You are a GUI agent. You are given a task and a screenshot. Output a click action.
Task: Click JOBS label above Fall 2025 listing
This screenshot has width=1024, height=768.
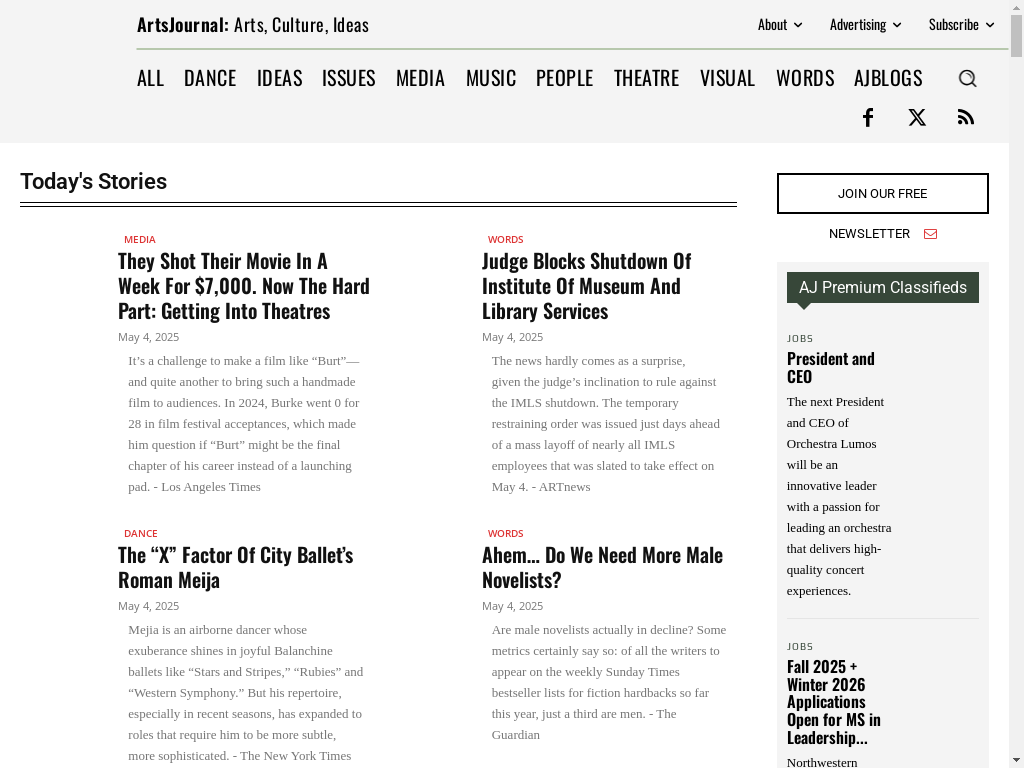(800, 647)
